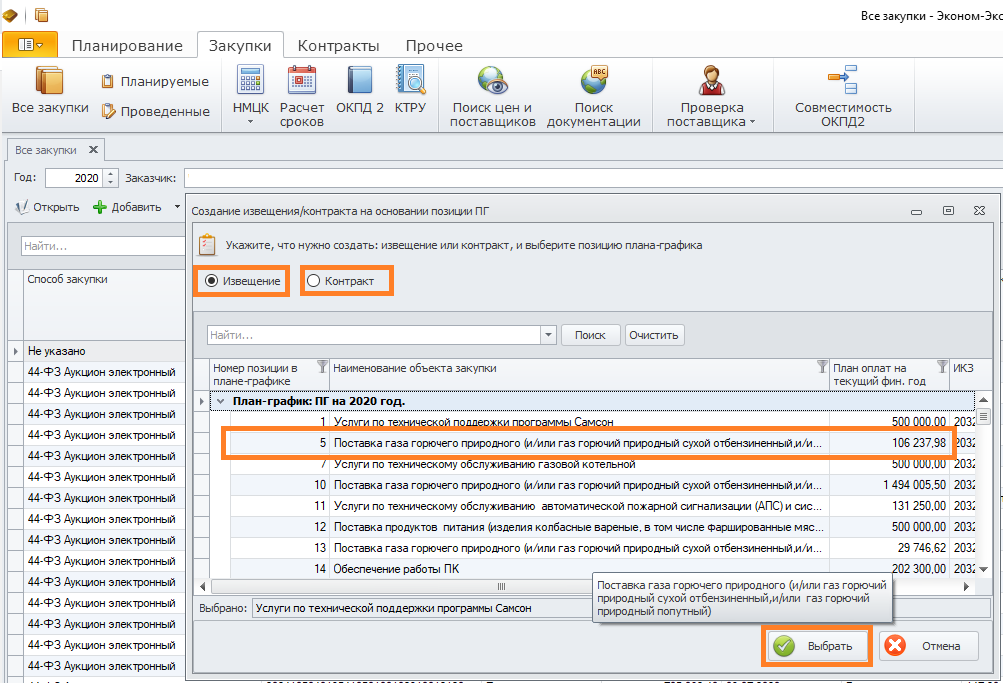Viewport: 1003px width, 683px height.
Task: Expand the Добавить dropdown arrow
Action: pos(177,207)
